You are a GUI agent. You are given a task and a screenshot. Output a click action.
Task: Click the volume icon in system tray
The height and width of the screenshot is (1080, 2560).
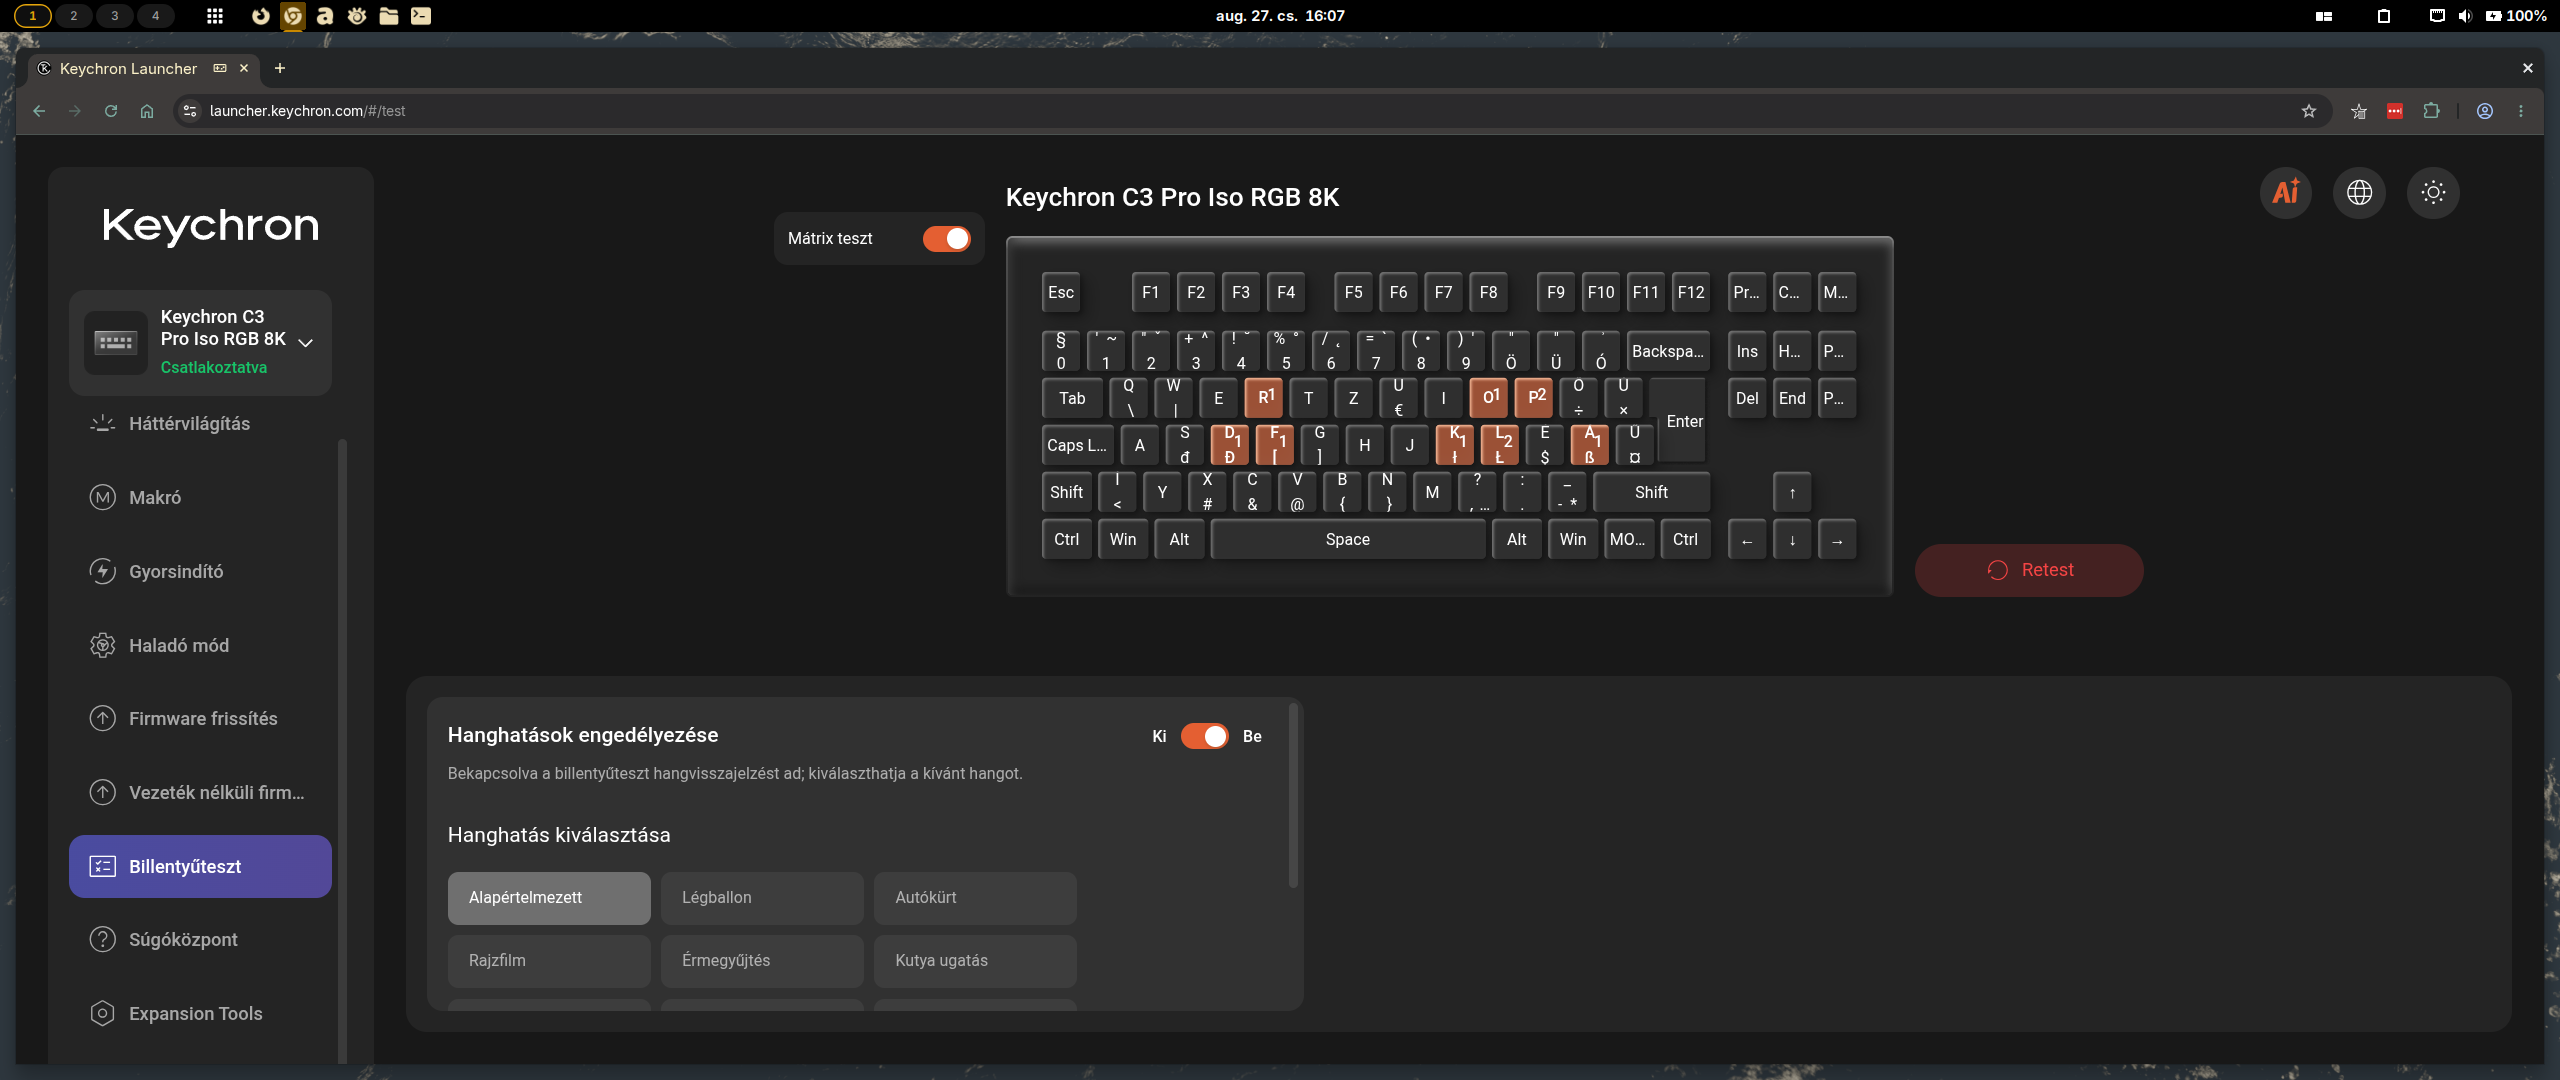pos(2465,16)
